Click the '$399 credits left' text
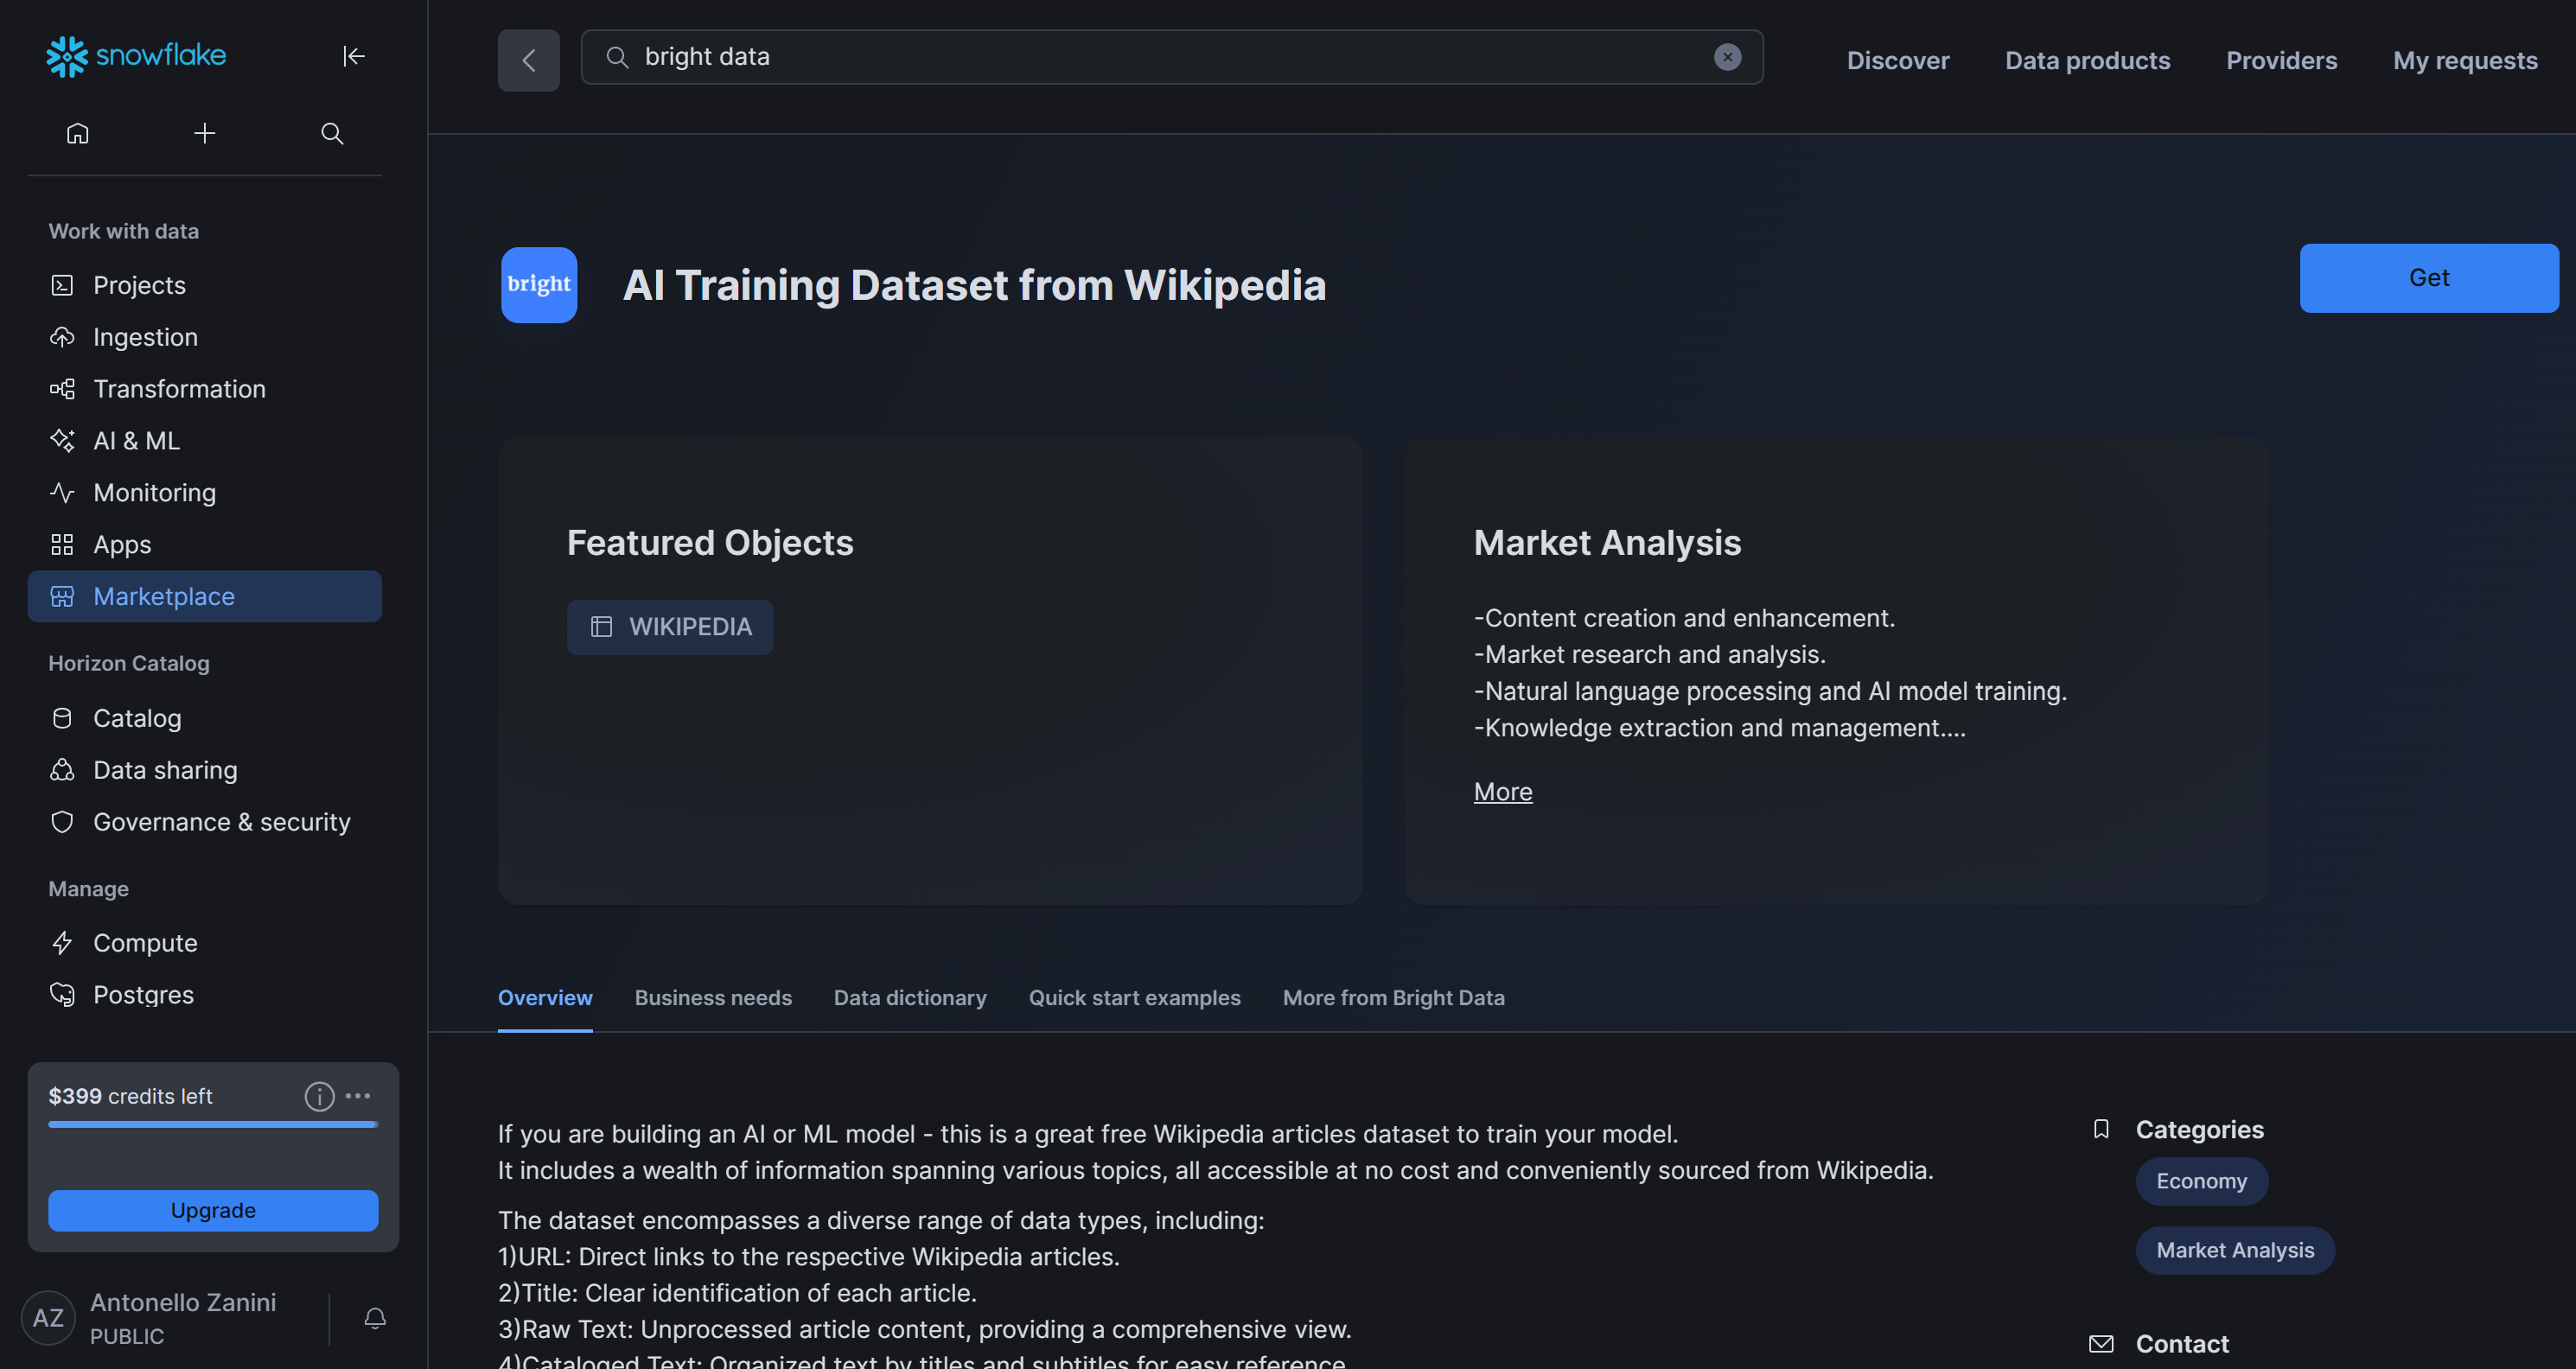The height and width of the screenshot is (1369, 2576). coord(130,1097)
